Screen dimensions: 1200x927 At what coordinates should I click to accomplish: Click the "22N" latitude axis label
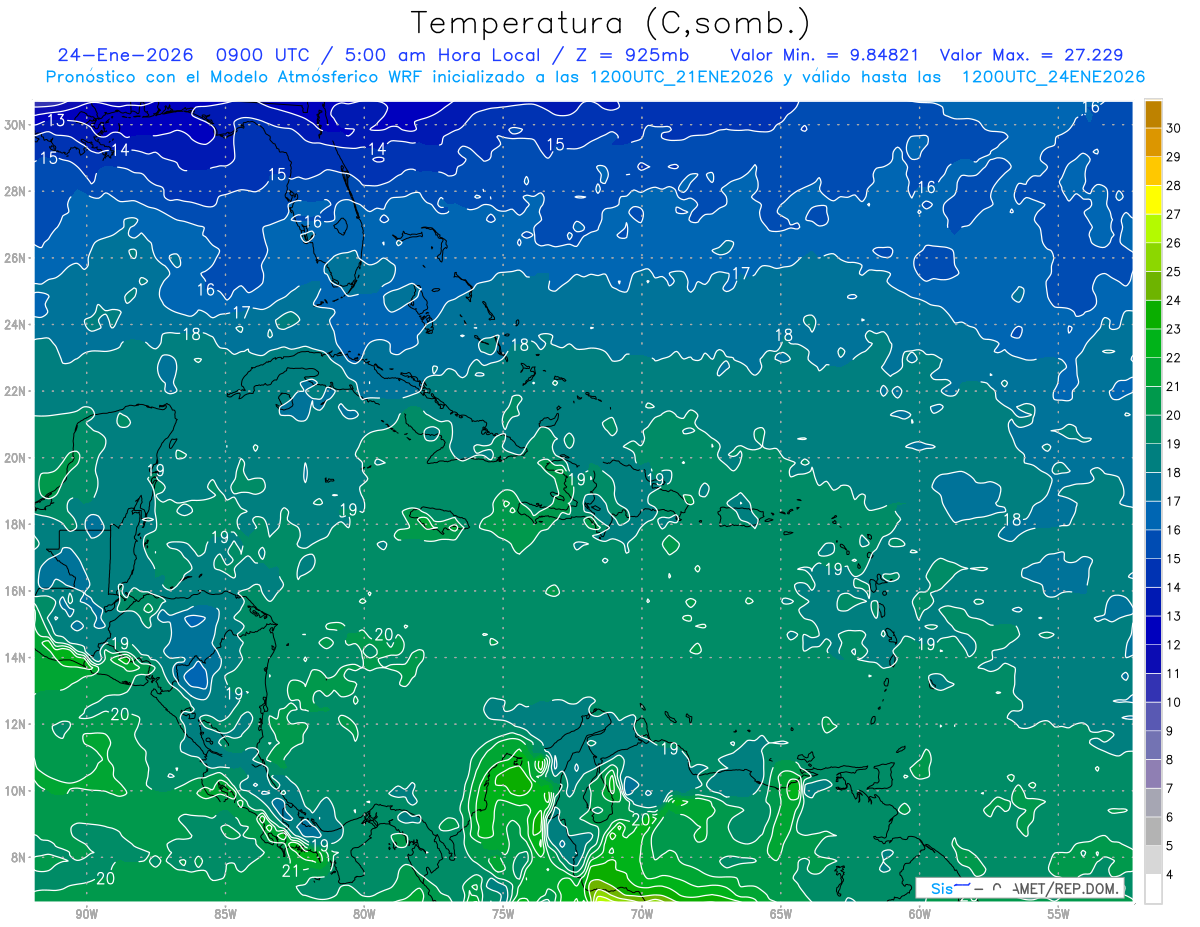coord(16,391)
